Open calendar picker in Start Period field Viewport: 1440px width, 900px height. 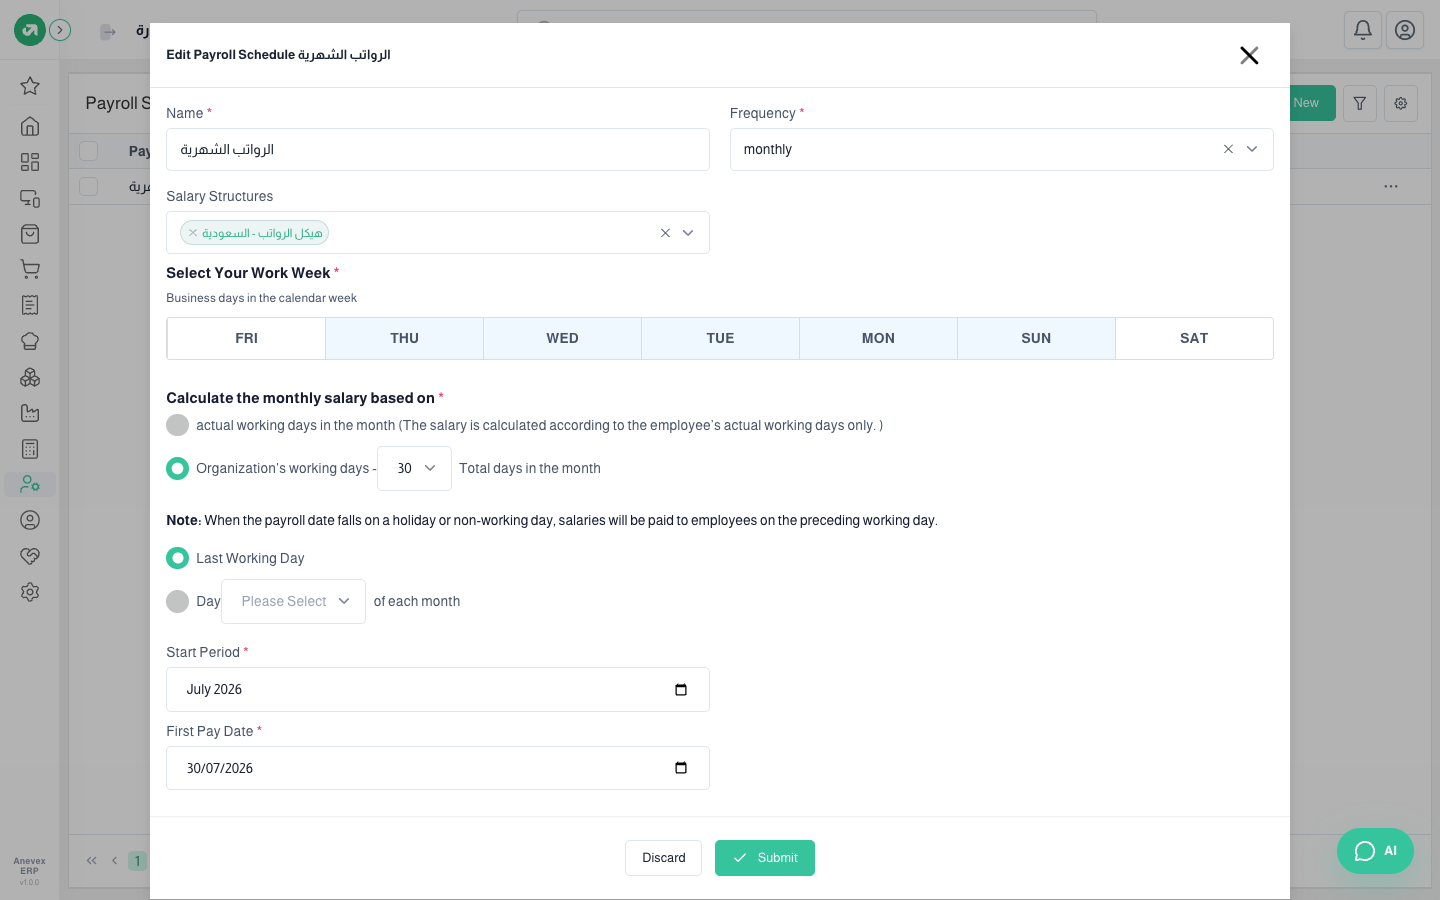point(681,689)
